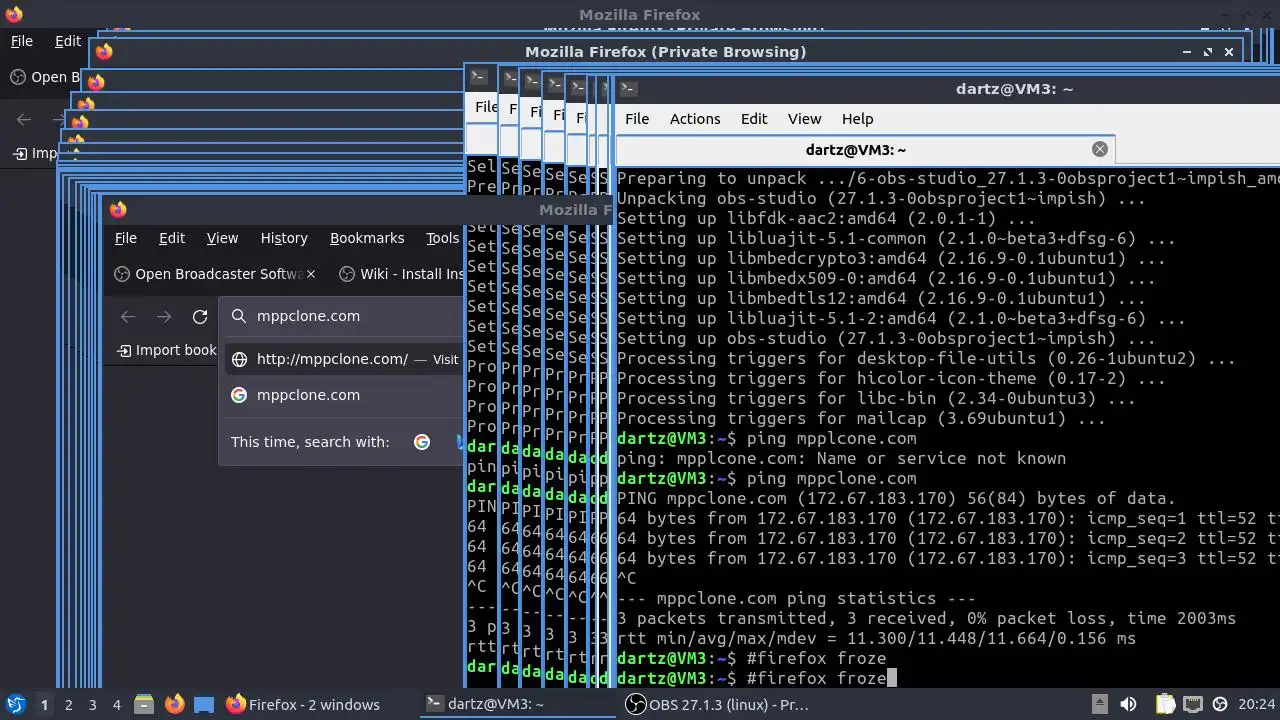The width and height of the screenshot is (1280, 720).
Task: Activate OBS 27.1.3 taskbar entry
Action: pyautogui.click(x=716, y=704)
